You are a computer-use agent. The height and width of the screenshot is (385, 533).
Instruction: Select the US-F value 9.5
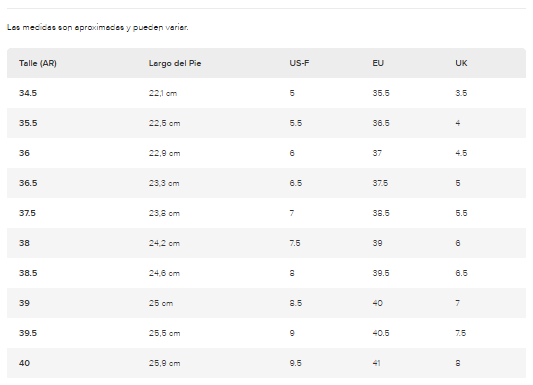coord(295,363)
